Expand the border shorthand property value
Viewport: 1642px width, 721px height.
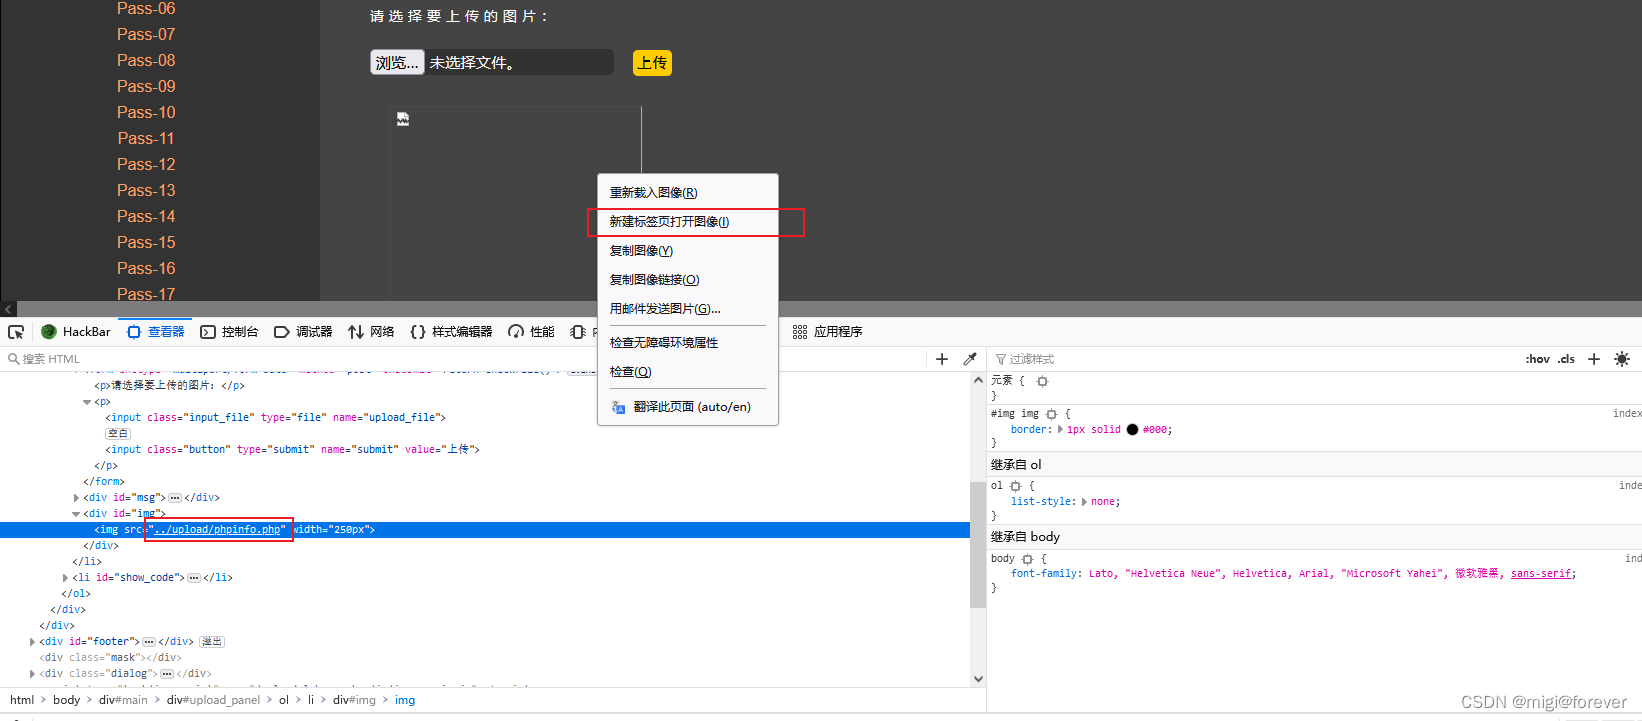click(1060, 430)
